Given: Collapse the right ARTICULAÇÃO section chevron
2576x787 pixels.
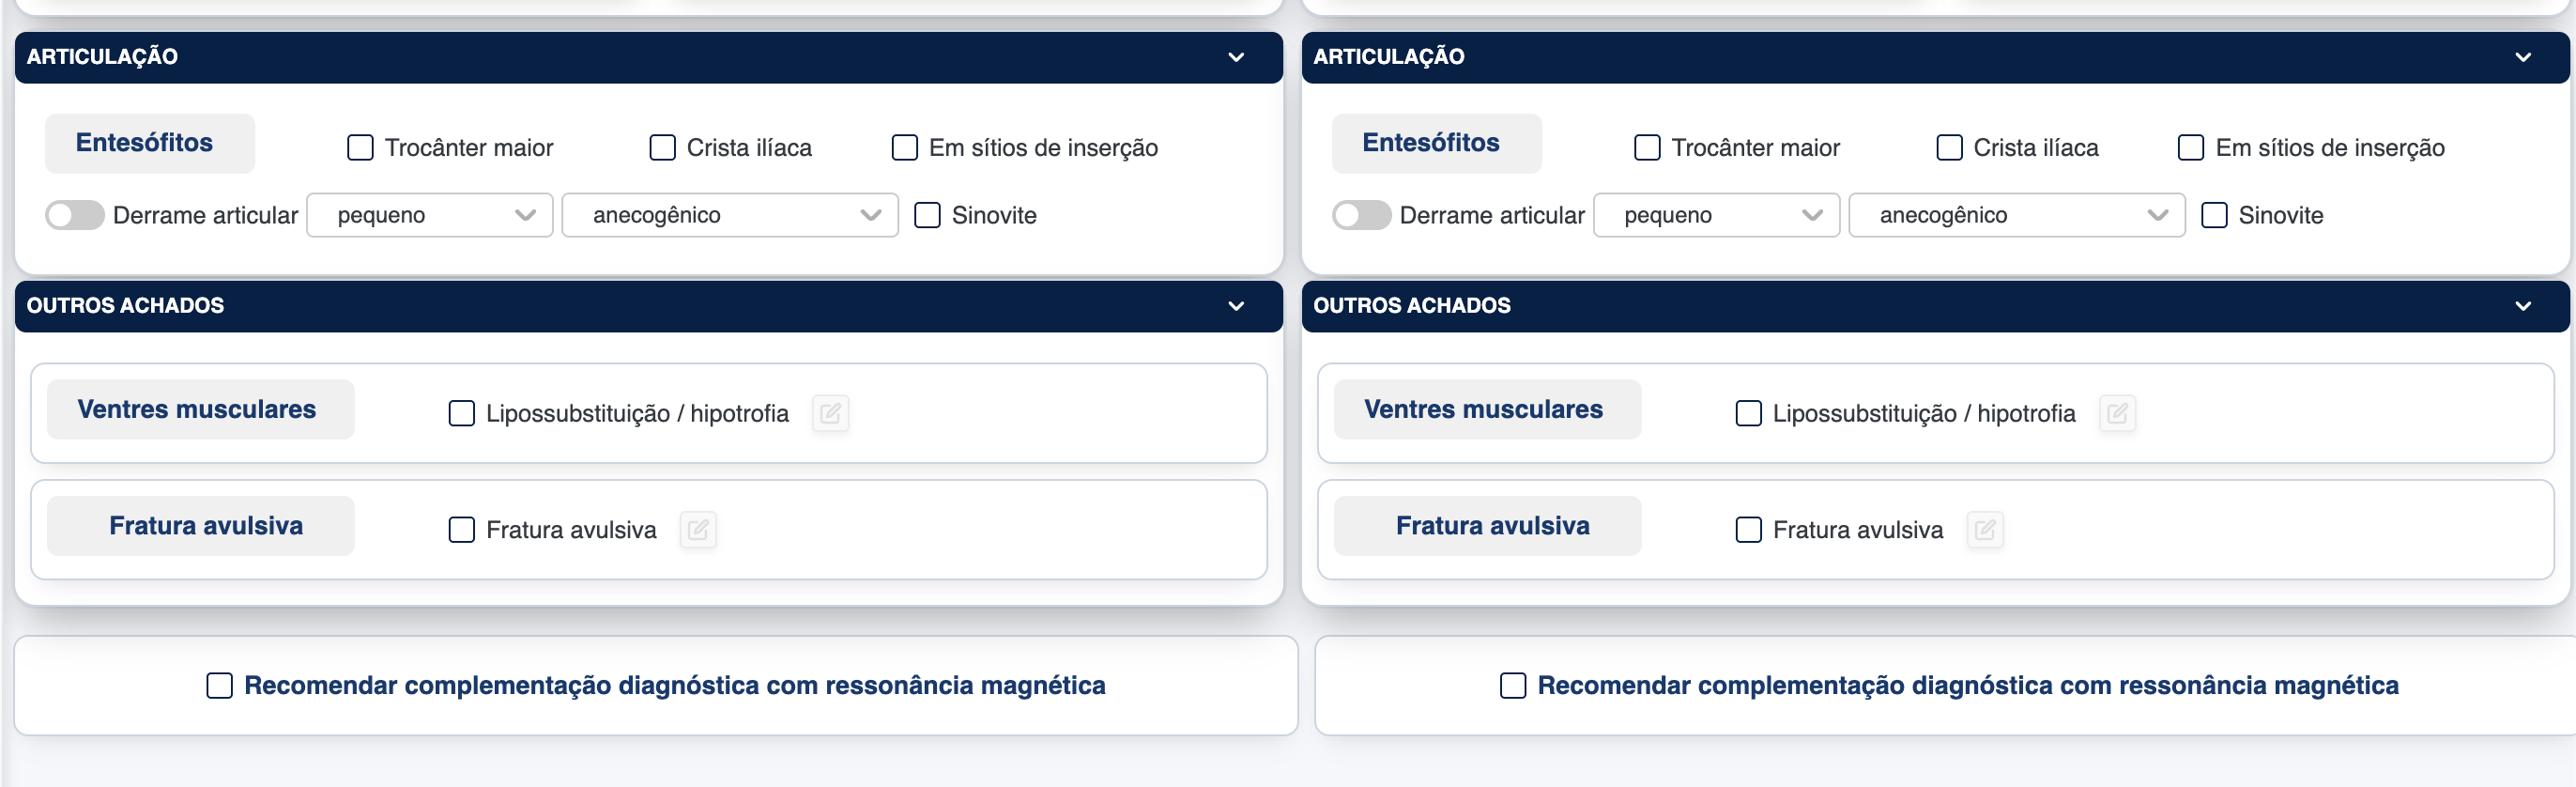Looking at the screenshot, I should [2523, 57].
